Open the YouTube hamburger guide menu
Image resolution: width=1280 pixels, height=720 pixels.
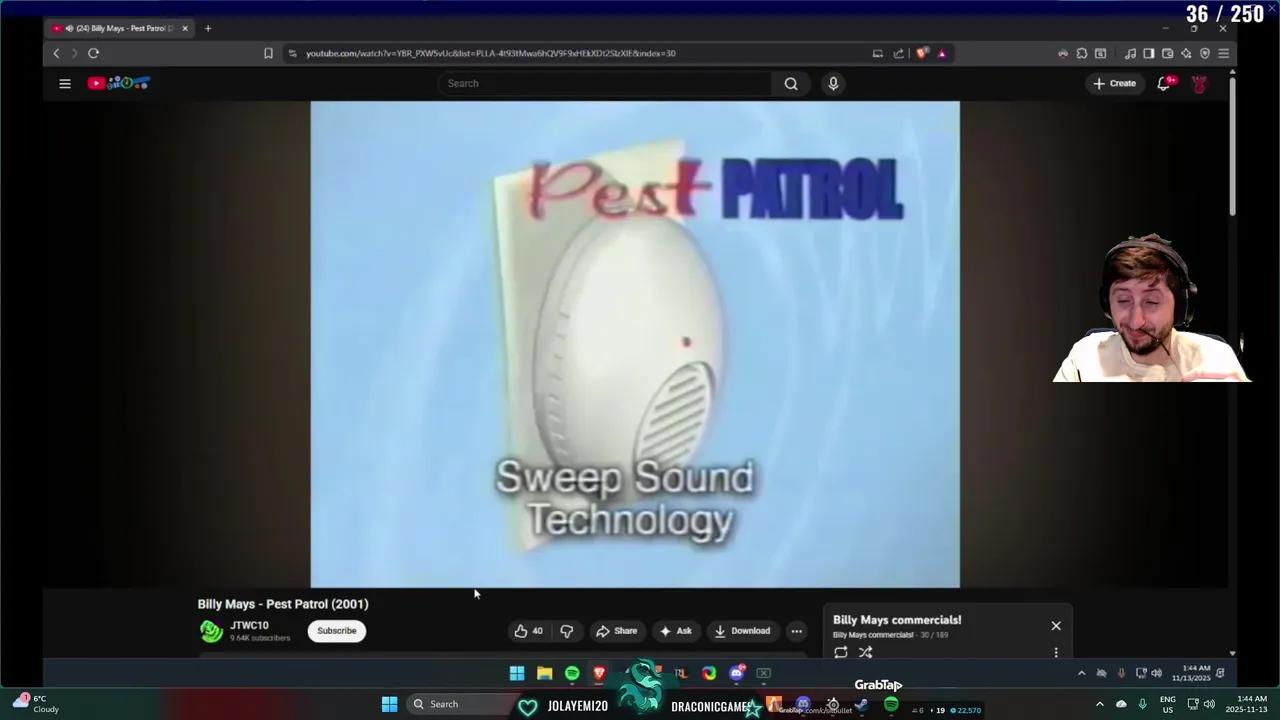pyautogui.click(x=65, y=84)
